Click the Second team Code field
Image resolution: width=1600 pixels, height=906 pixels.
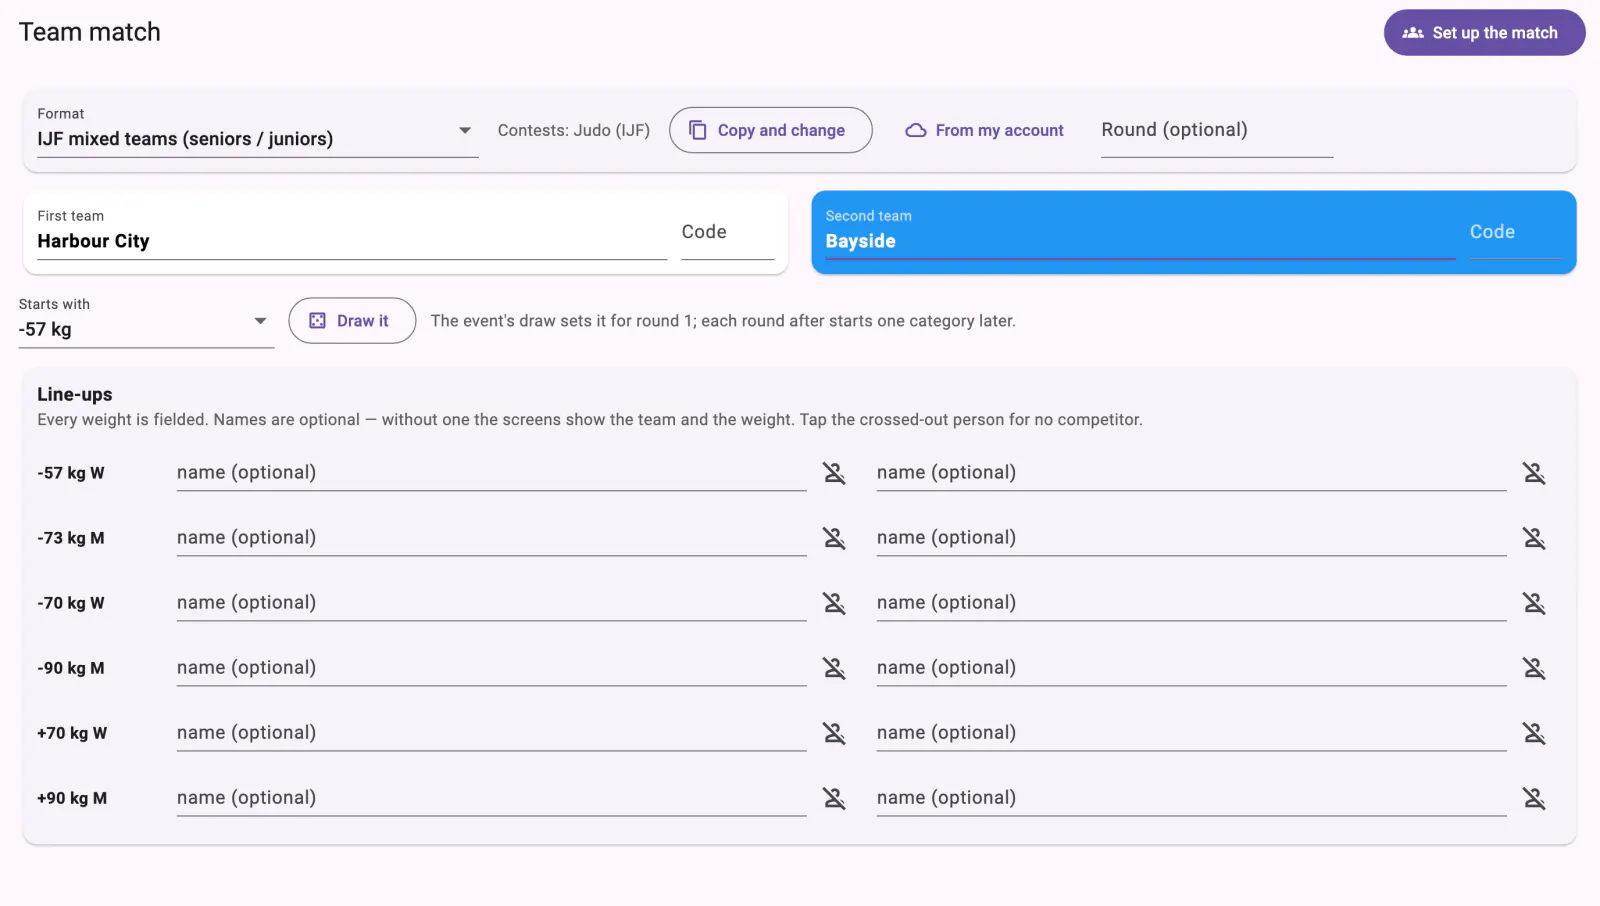(1516, 233)
